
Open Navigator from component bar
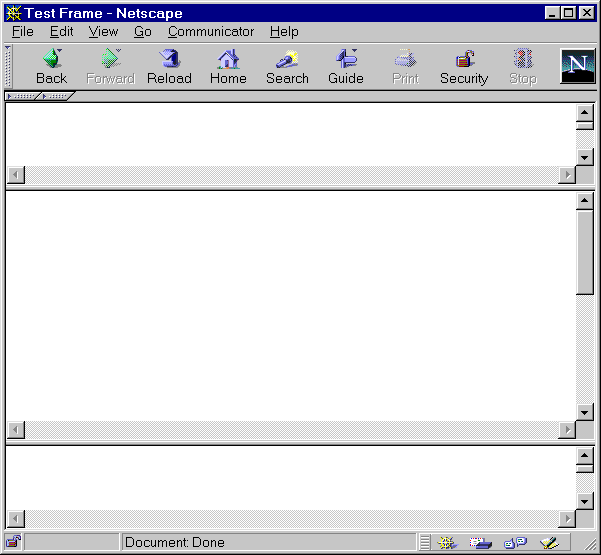click(447, 542)
